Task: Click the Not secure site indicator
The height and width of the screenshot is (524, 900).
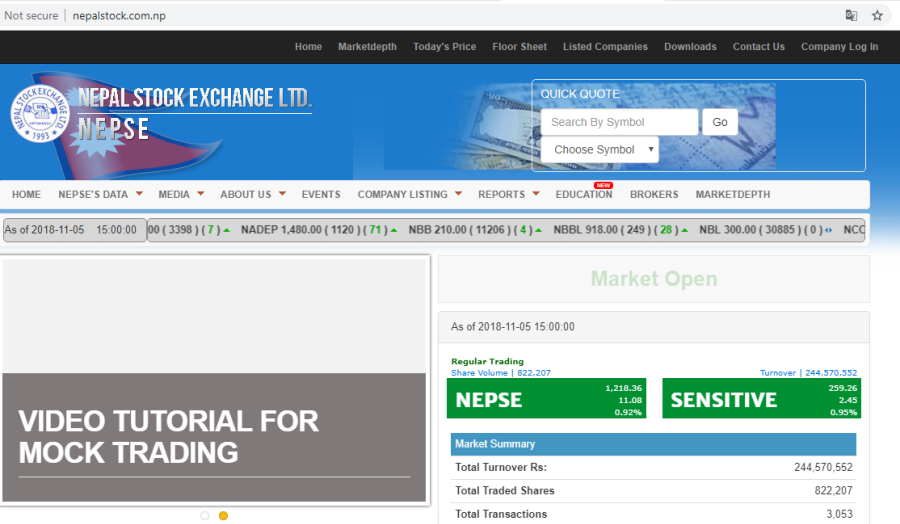Action: coord(31,15)
